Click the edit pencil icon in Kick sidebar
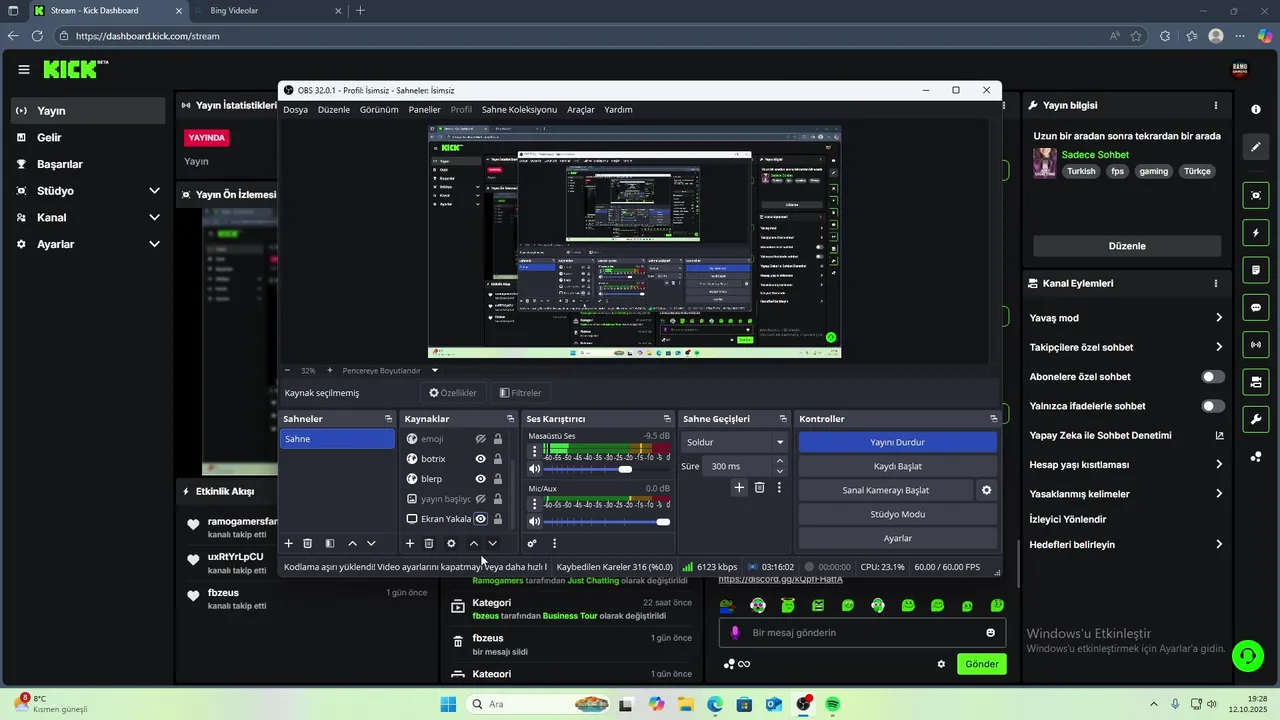 [1256, 147]
